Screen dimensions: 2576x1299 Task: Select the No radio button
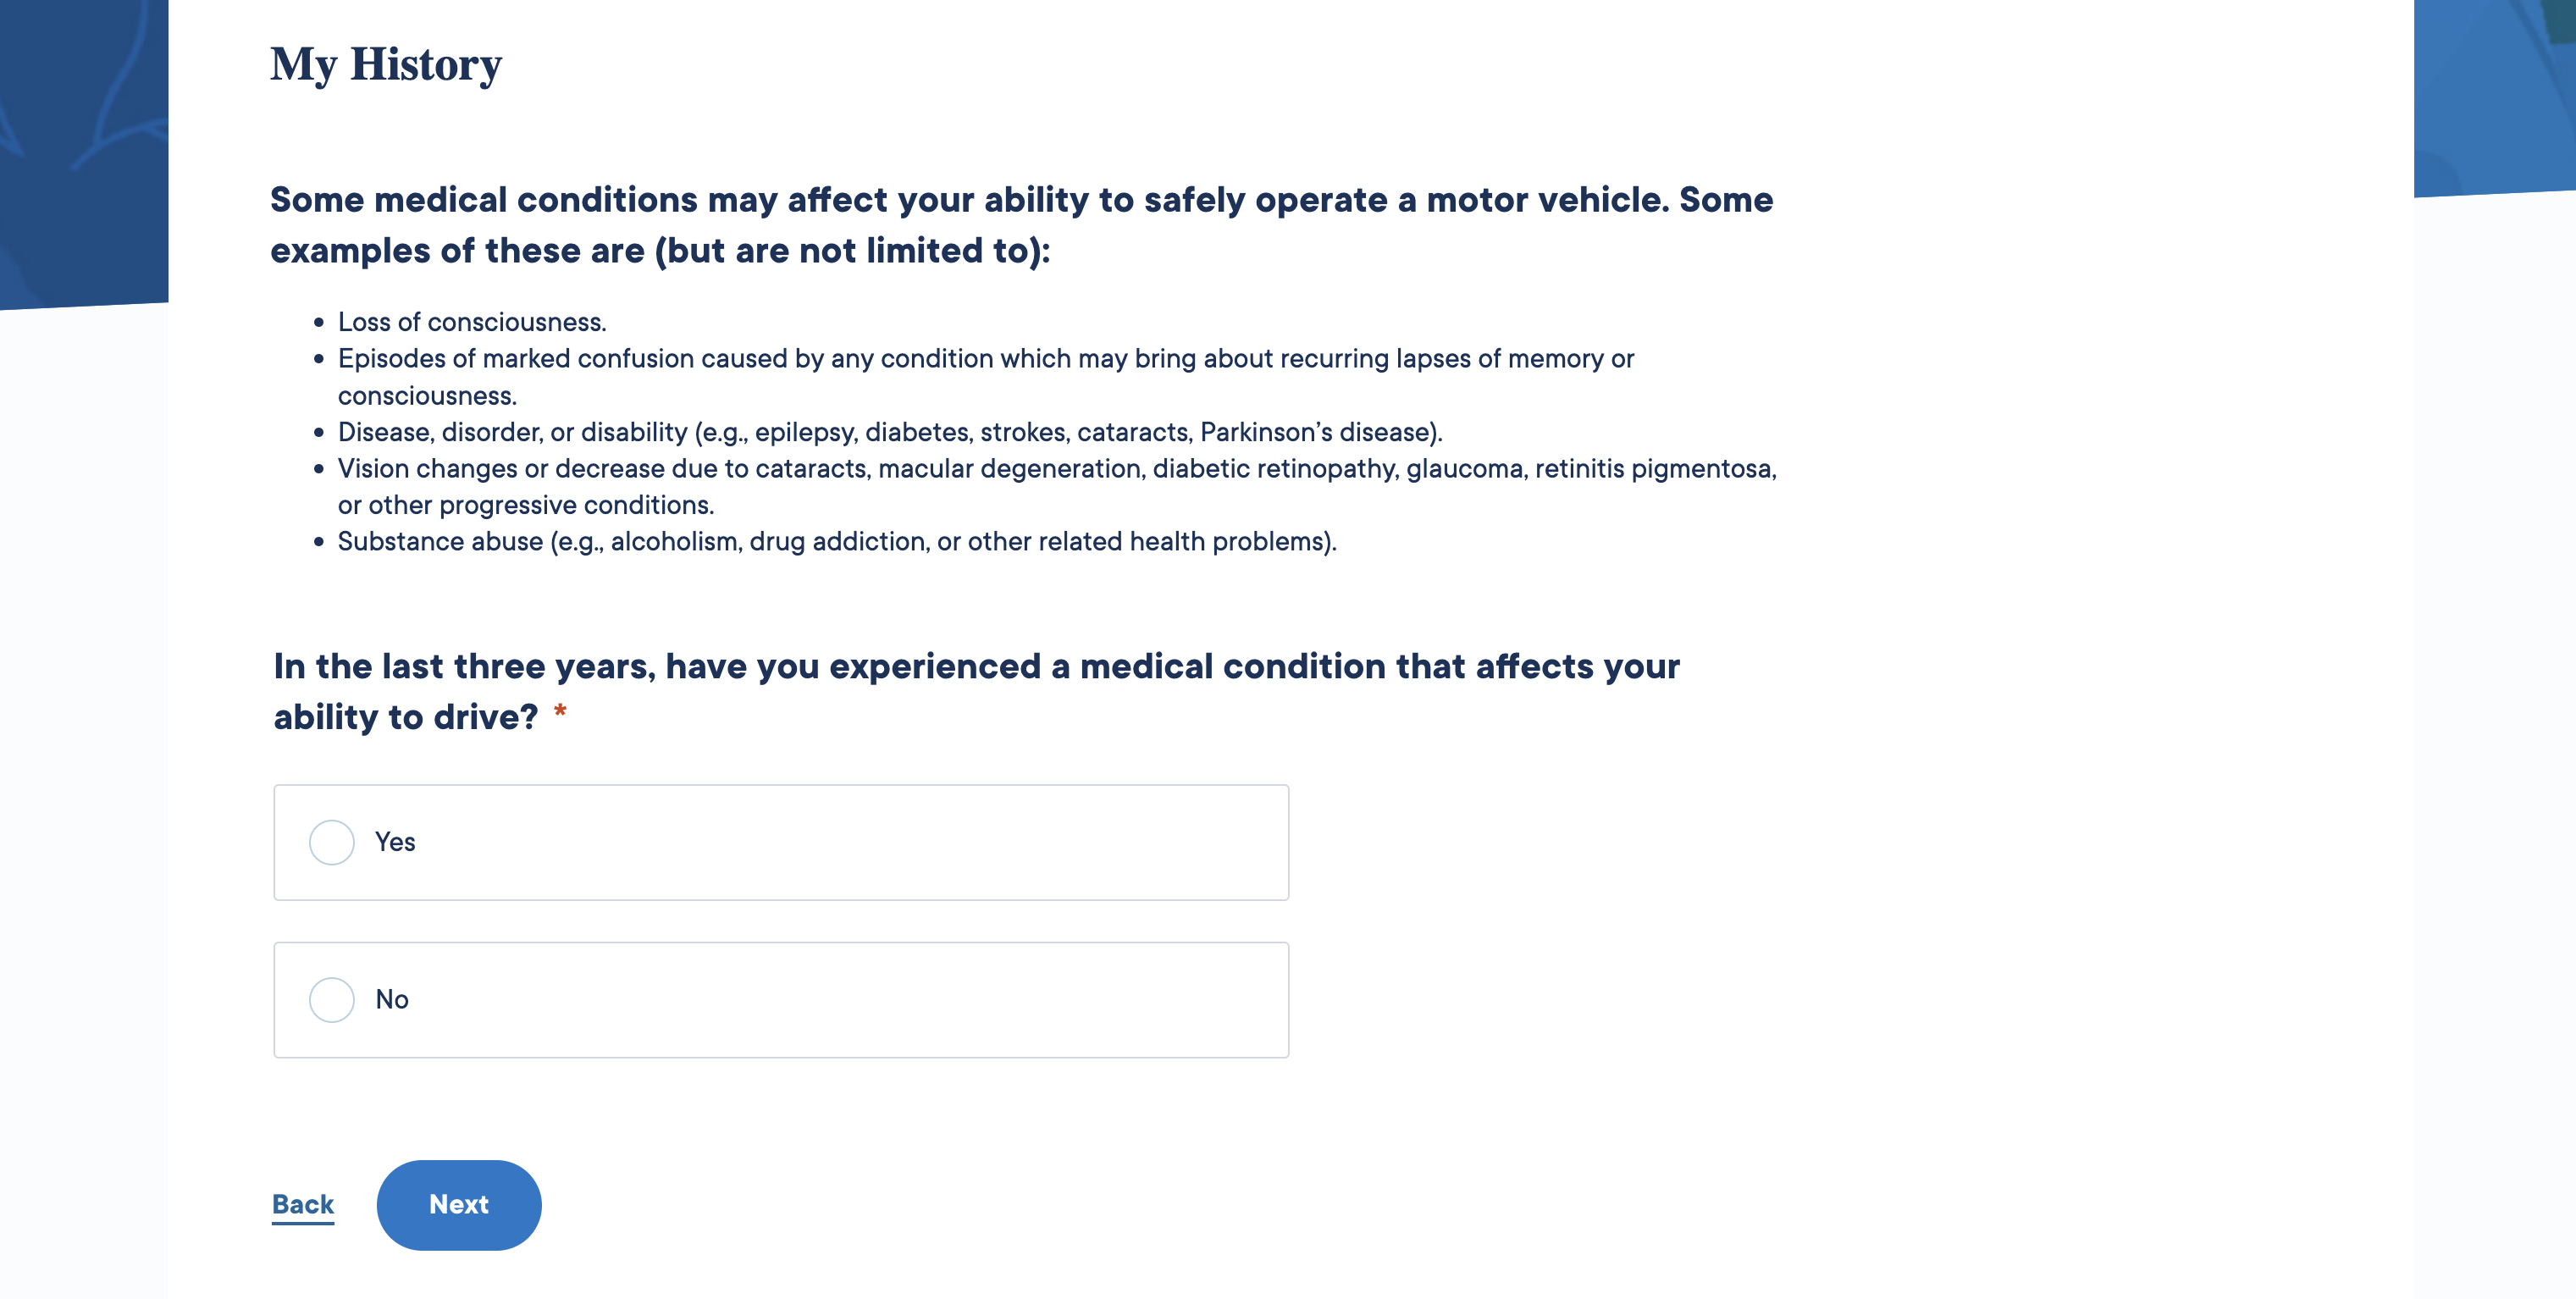point(331,999)
